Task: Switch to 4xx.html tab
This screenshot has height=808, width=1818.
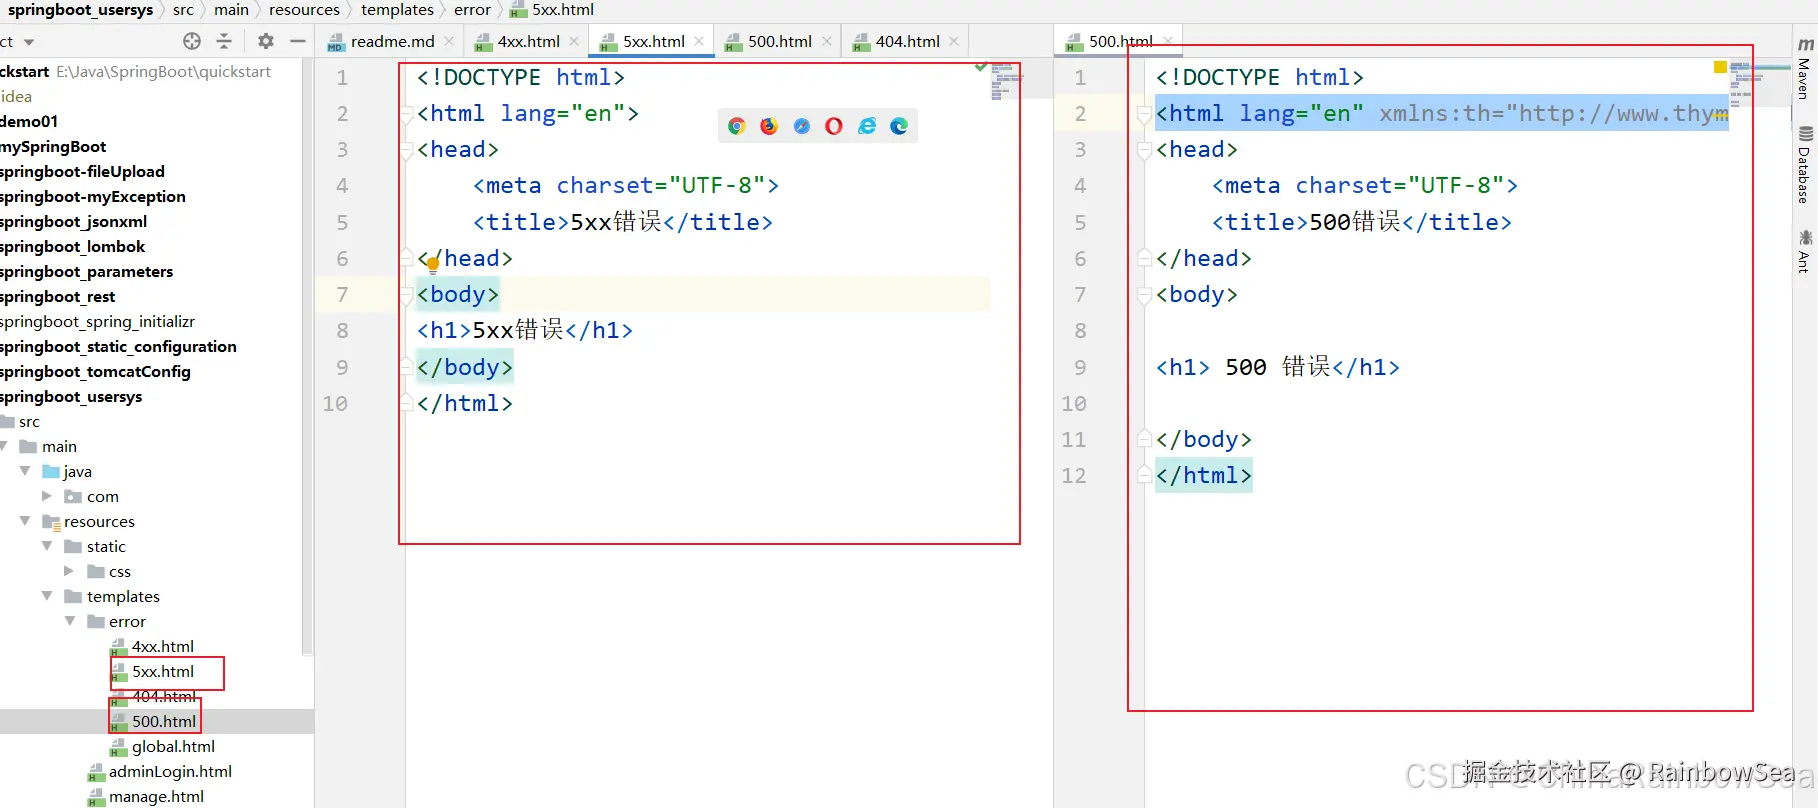Action: coord(528,41)
